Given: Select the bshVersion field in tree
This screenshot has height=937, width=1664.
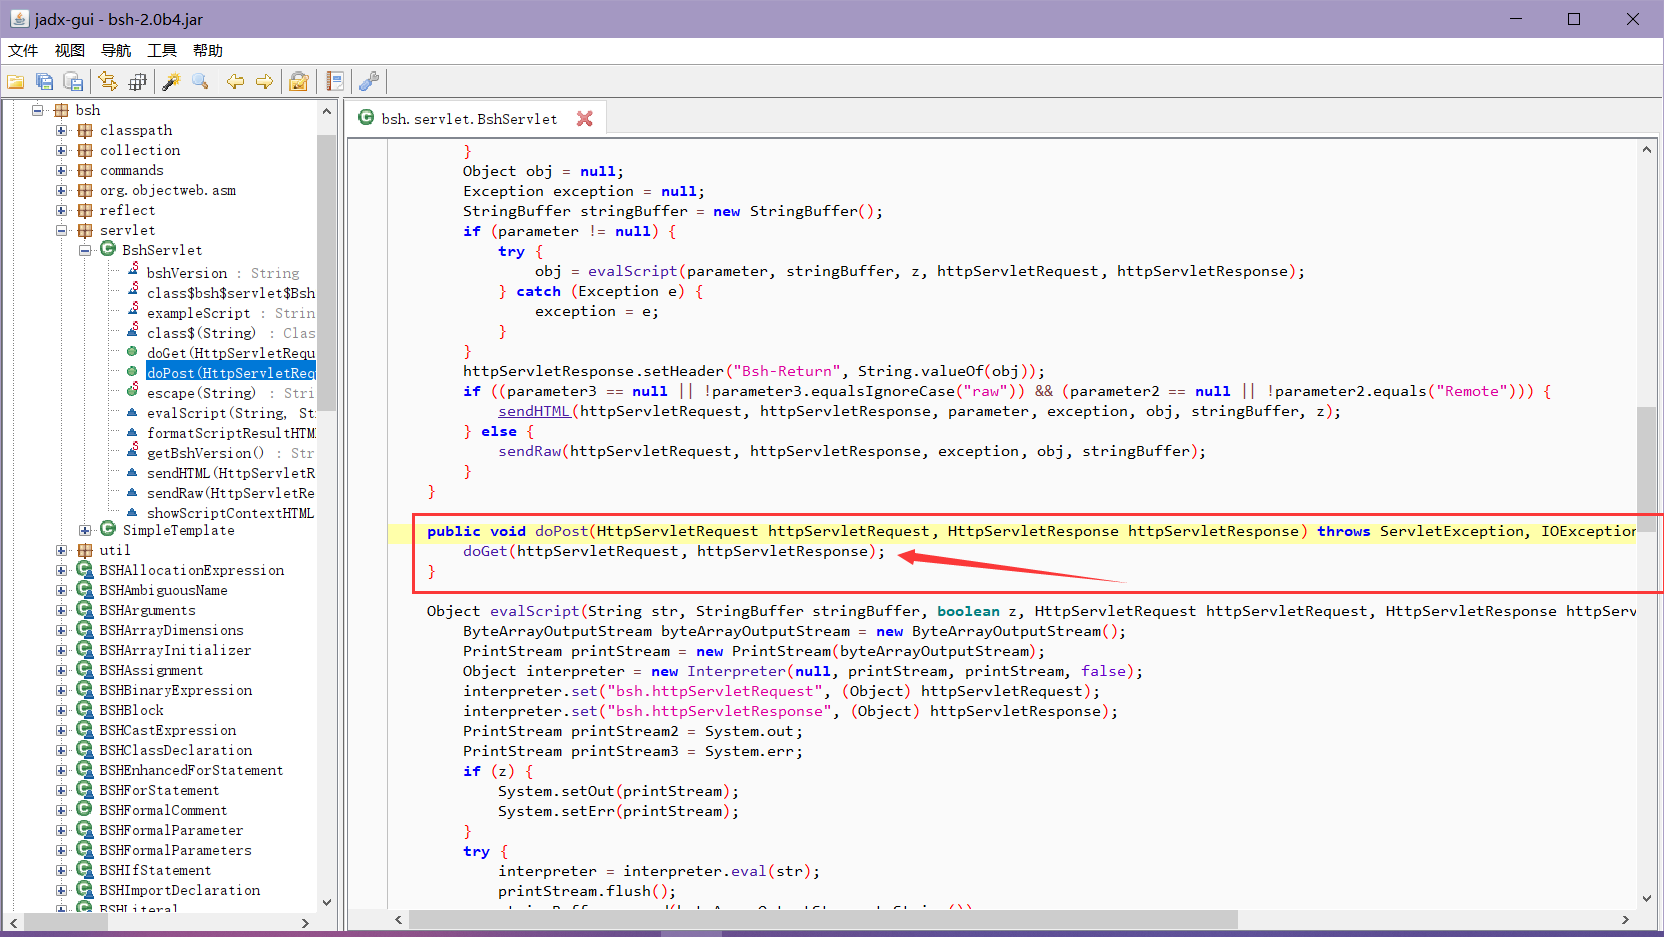Looking at the screenshot, I should 223,273.
